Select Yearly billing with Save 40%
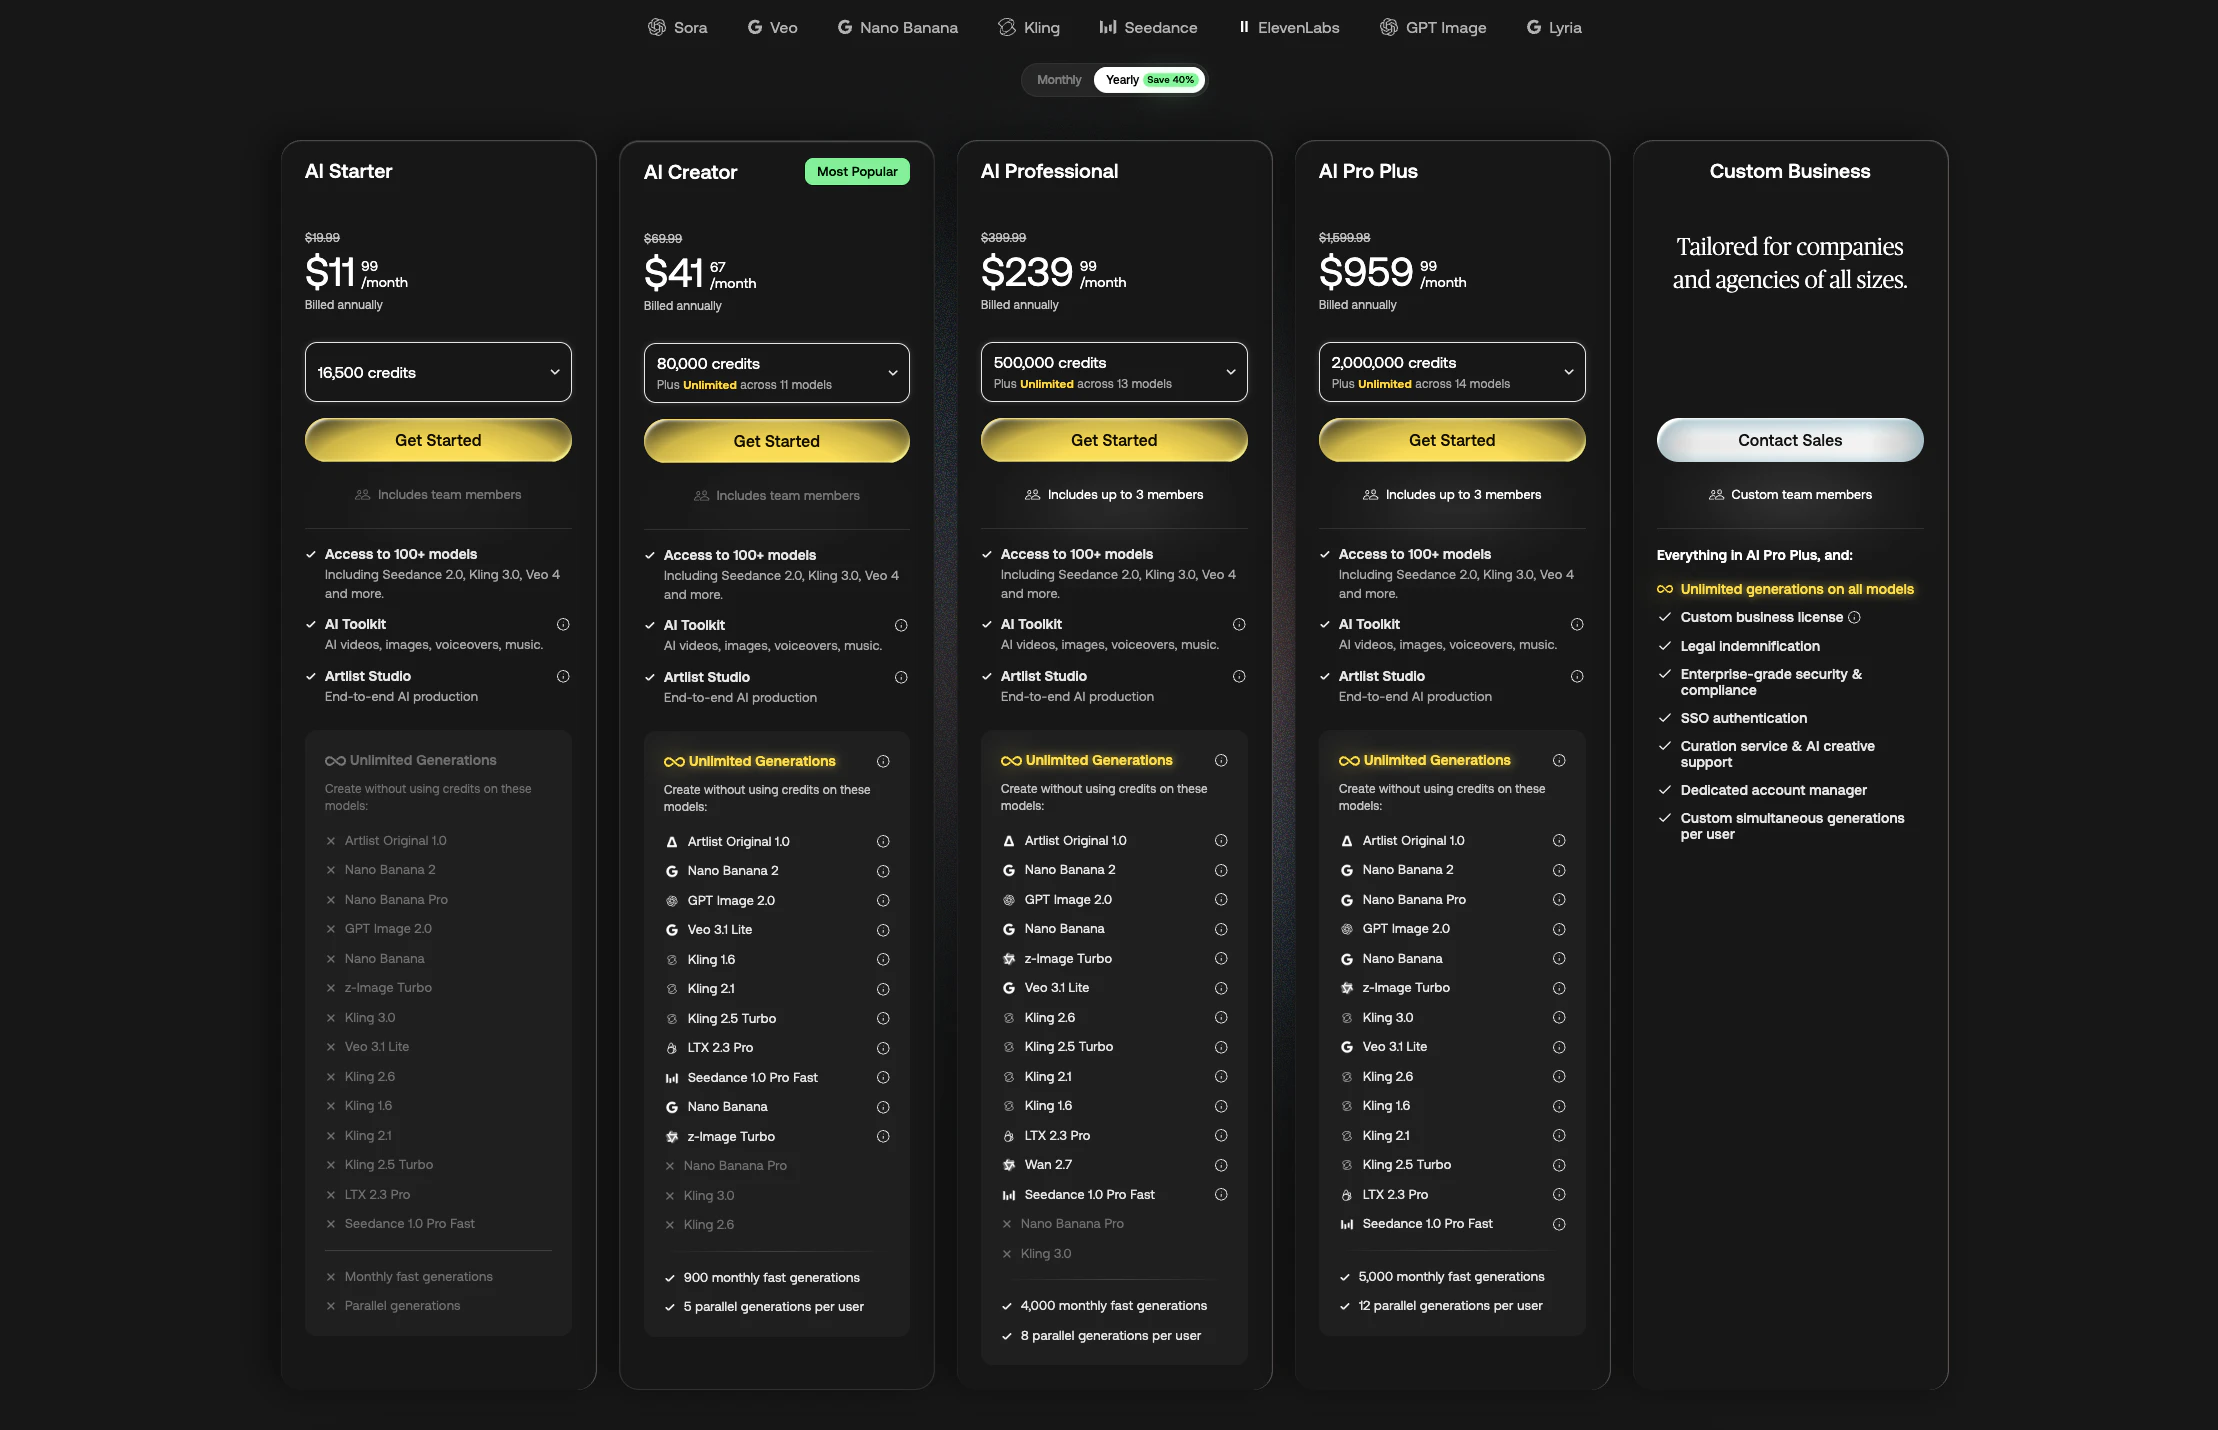 point(1149,80)
